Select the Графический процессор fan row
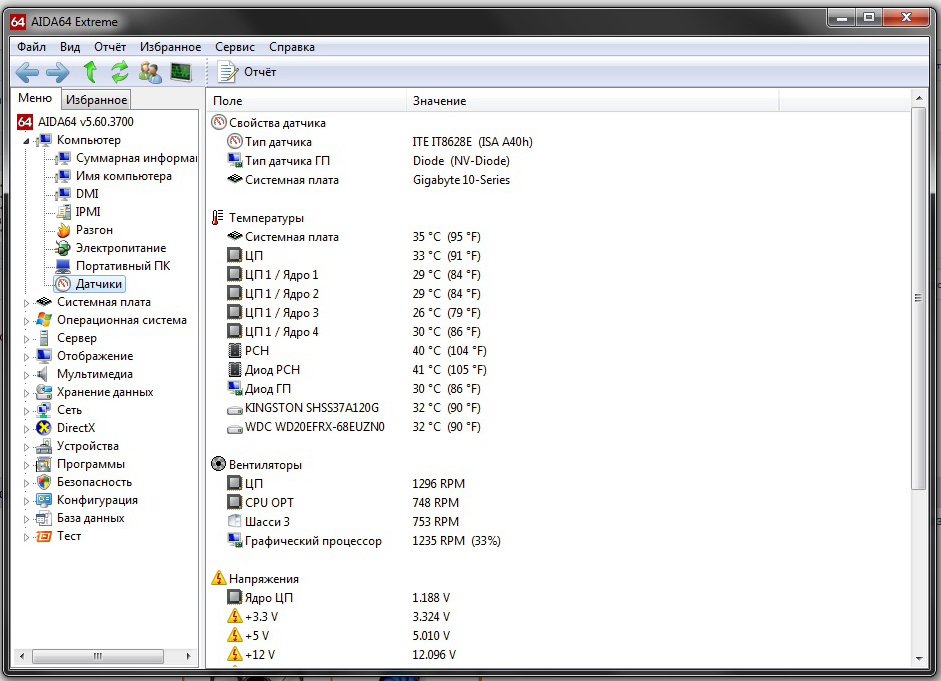 click(364, 541)
